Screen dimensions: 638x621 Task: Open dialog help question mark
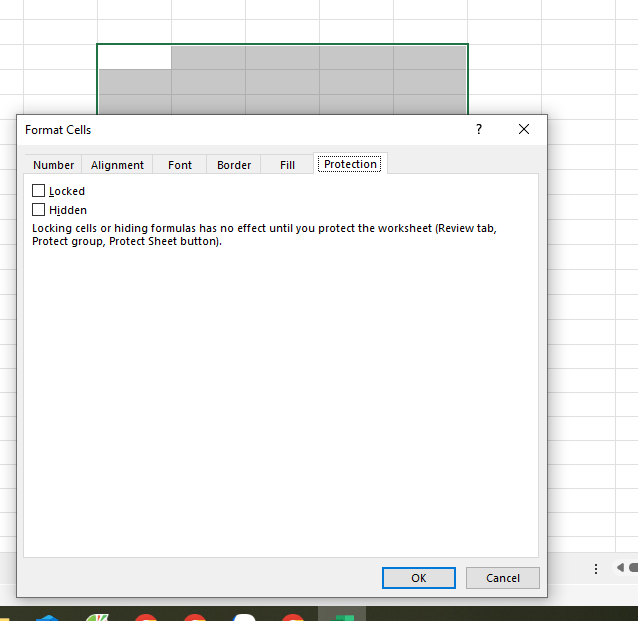point(479,129)
